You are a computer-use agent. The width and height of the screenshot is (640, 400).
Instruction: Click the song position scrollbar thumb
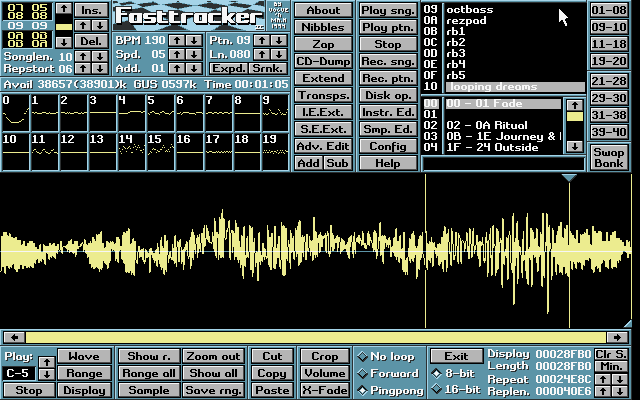64,27
